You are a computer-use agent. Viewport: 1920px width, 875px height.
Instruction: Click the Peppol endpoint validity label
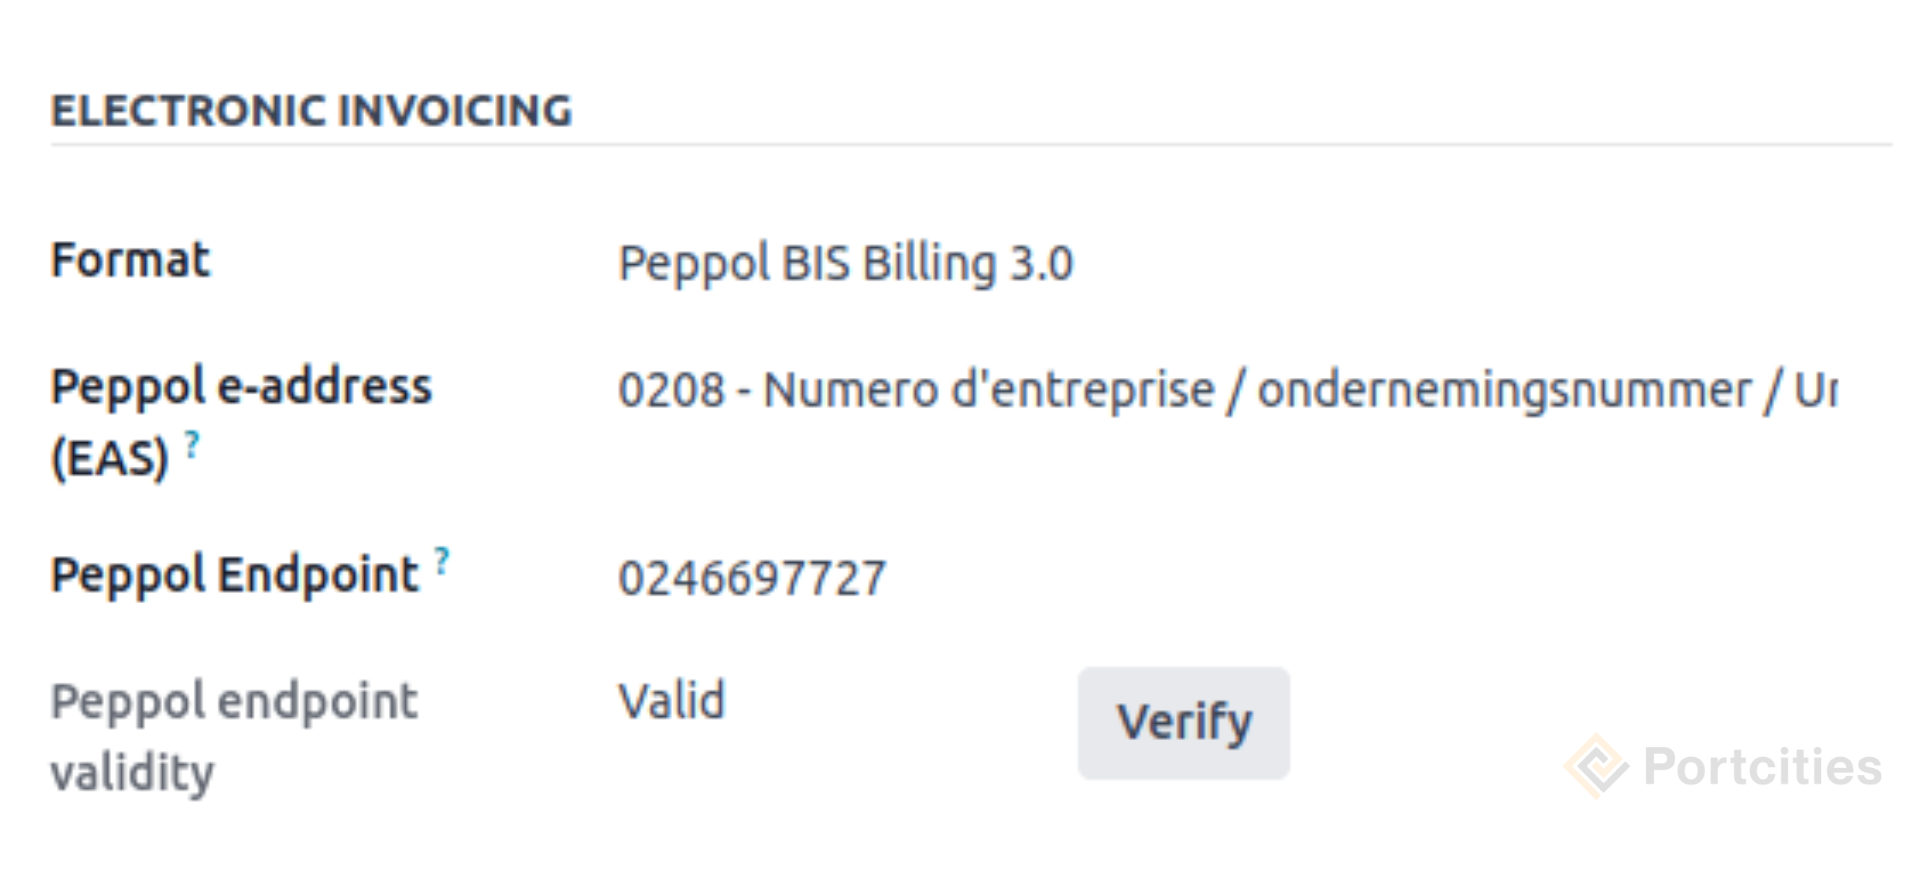(x=233, y=735)
